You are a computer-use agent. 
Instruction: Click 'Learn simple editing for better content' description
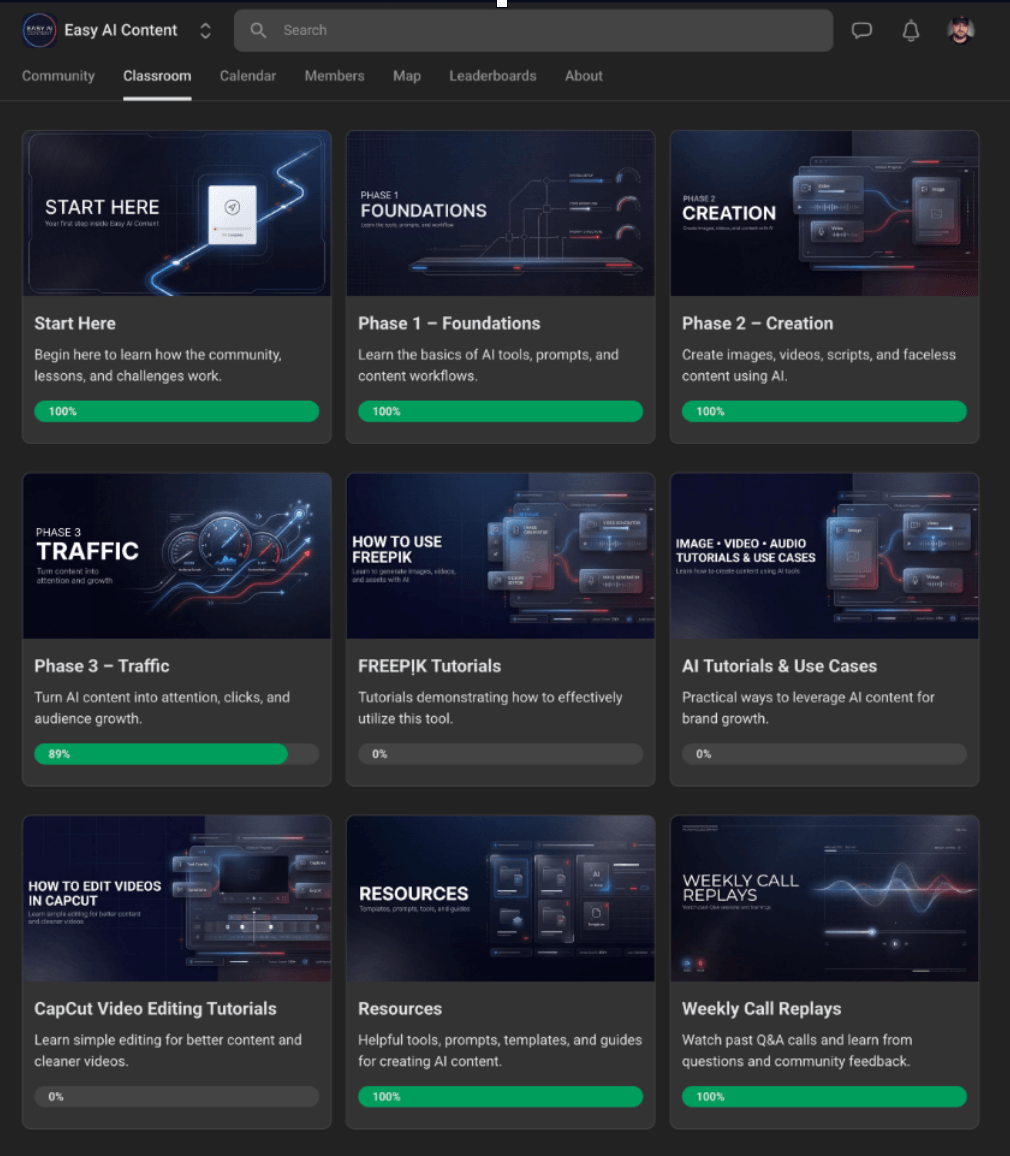pyautogui.click(x=167, y=1051)
